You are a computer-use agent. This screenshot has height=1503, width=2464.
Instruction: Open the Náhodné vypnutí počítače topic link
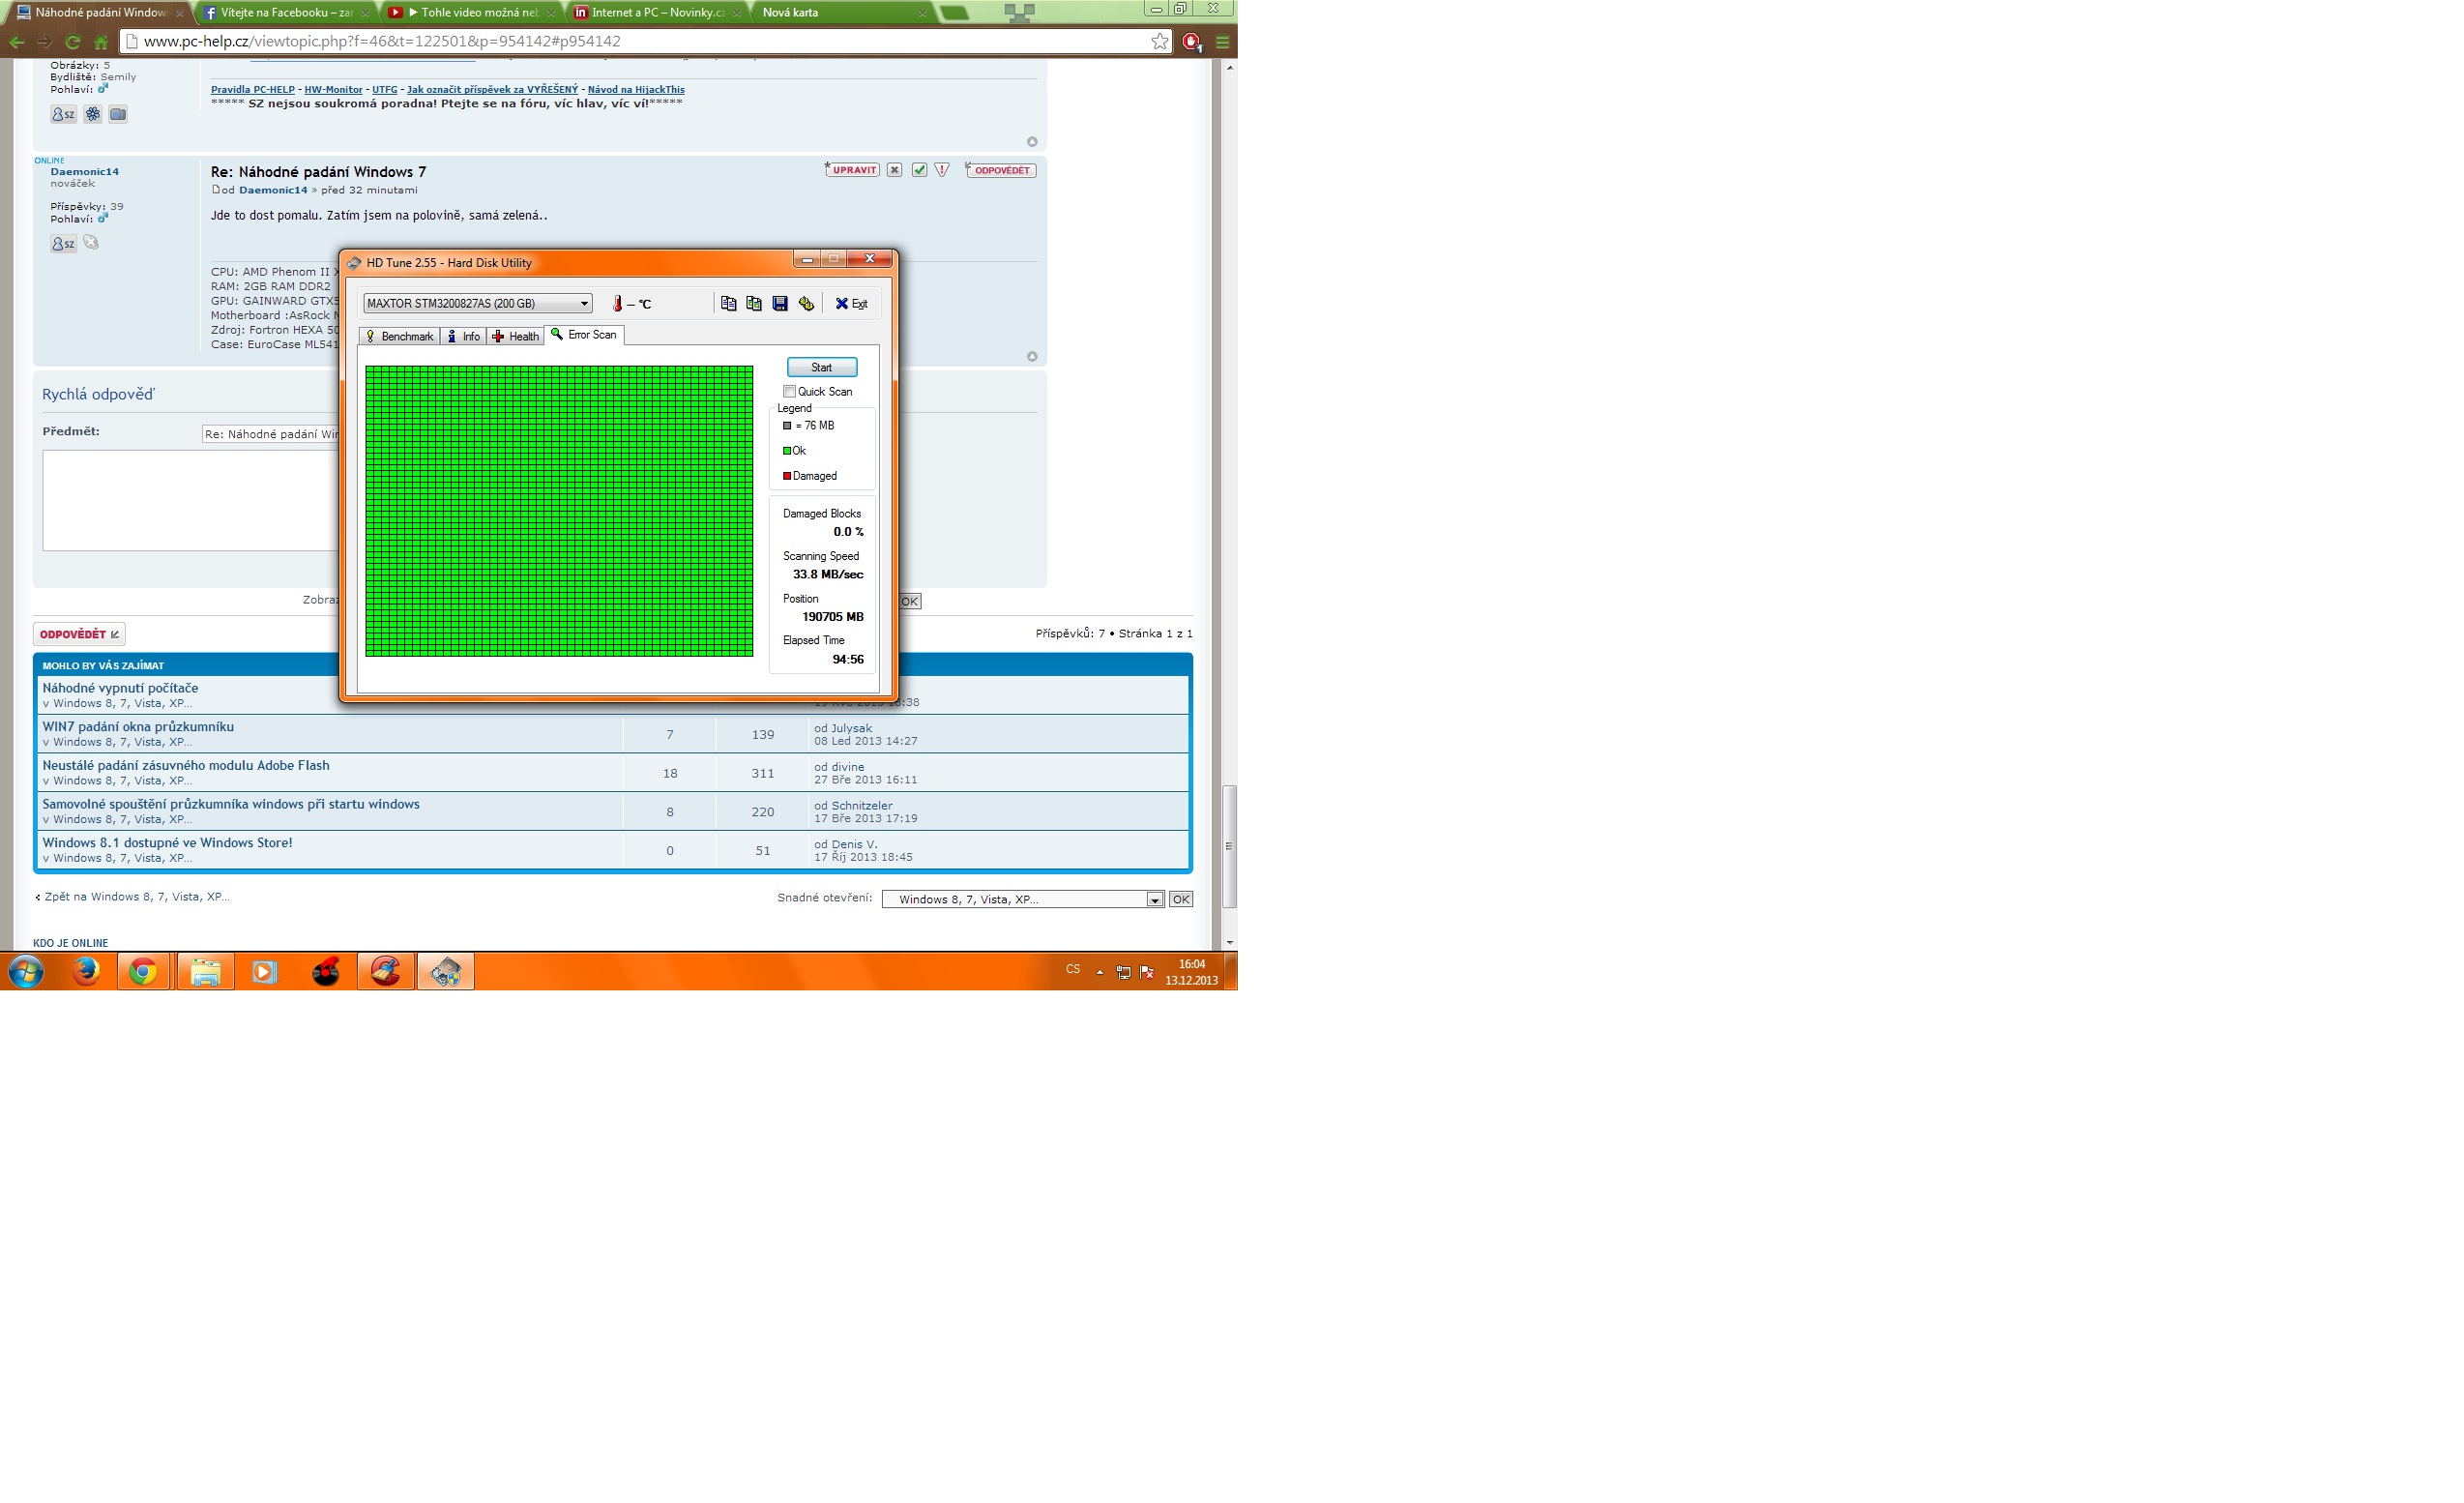[x=120, y=688]
